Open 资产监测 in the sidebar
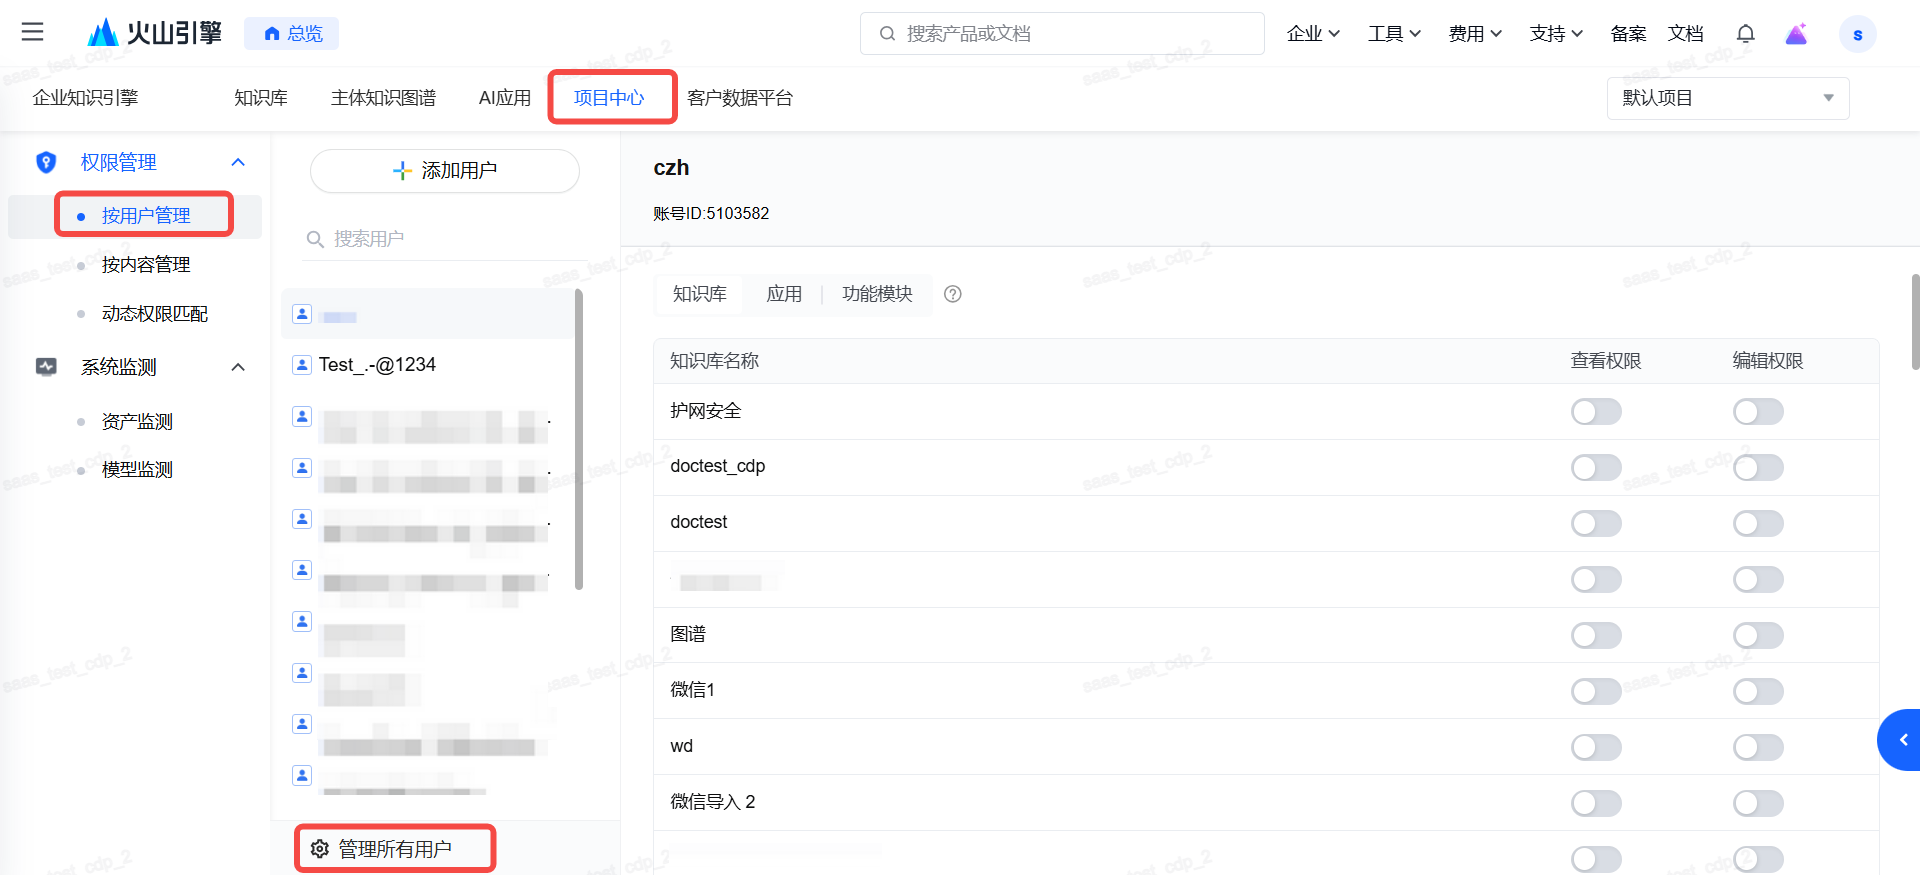Screen dimensions: 1920x875 pyautogui.click(x=135, y=422)
